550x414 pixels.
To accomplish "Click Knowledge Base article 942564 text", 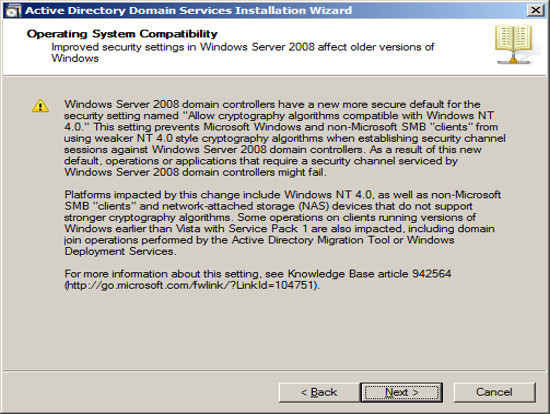I will pyautogui.click(x=369, y=274).
